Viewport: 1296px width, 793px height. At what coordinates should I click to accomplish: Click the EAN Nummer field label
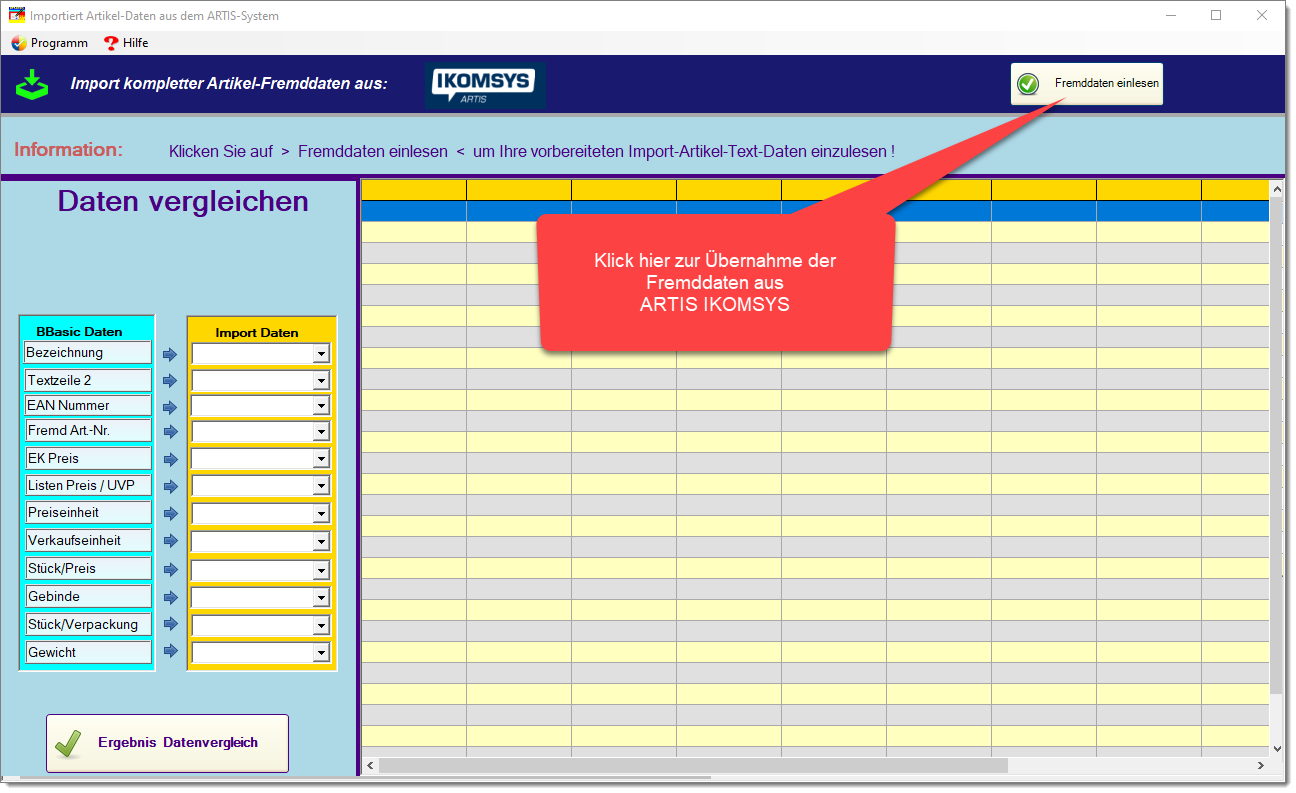click(x=87, y=405)
